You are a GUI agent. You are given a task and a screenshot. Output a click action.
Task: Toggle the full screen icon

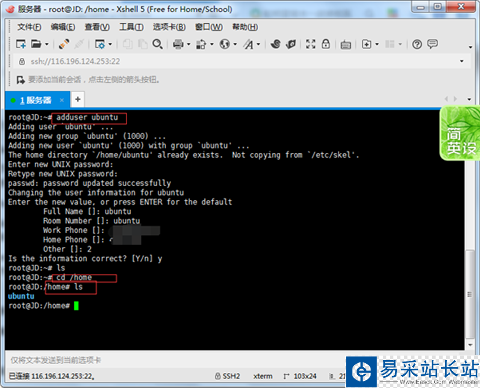[x=311, y=44]
